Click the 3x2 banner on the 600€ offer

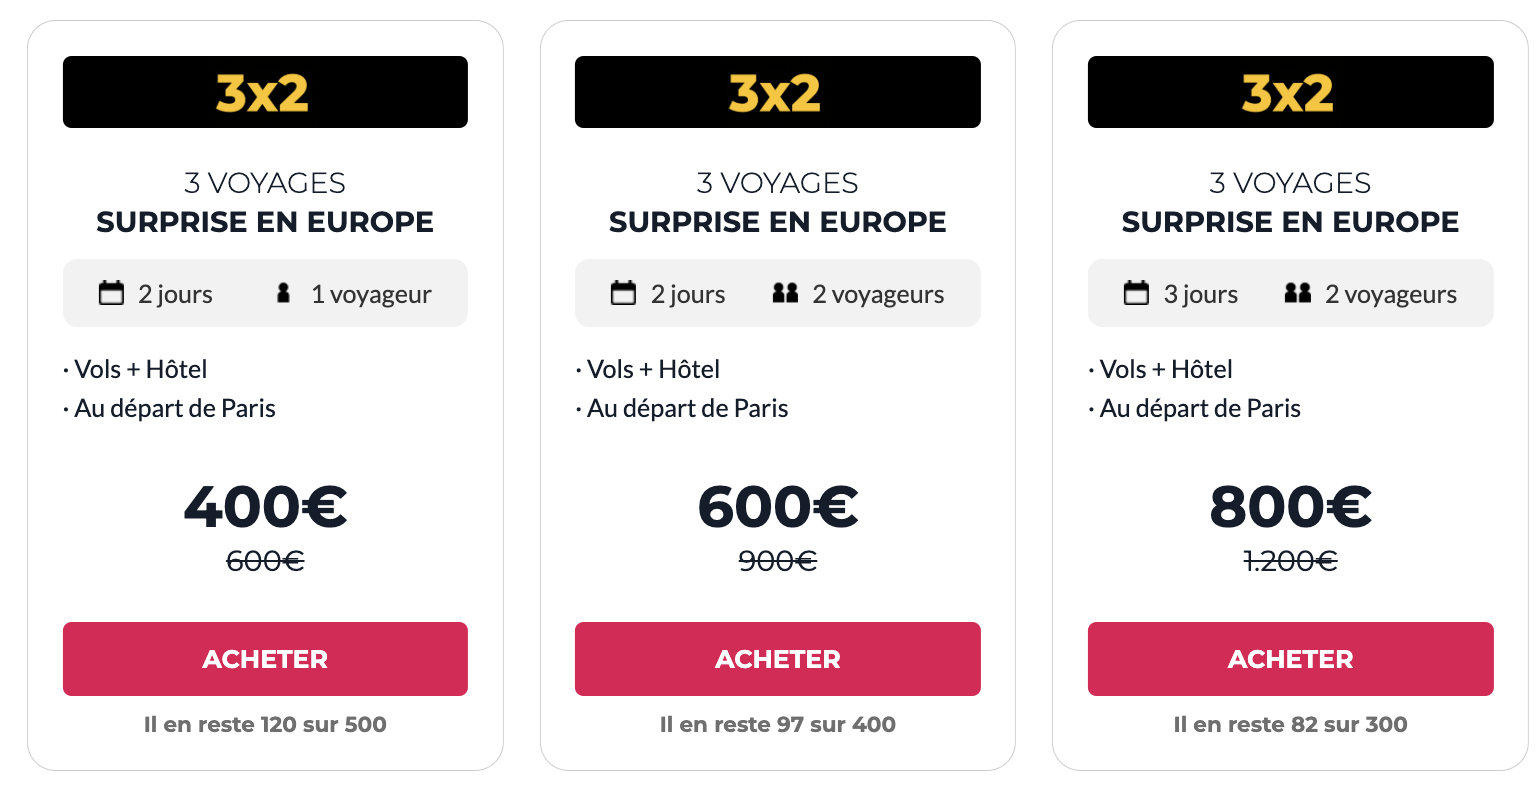coord(778,92)
